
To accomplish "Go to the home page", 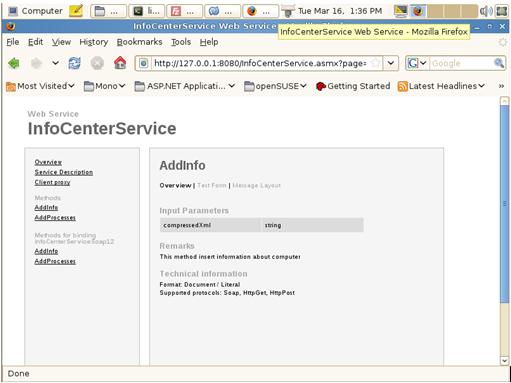I will [120, 63].
